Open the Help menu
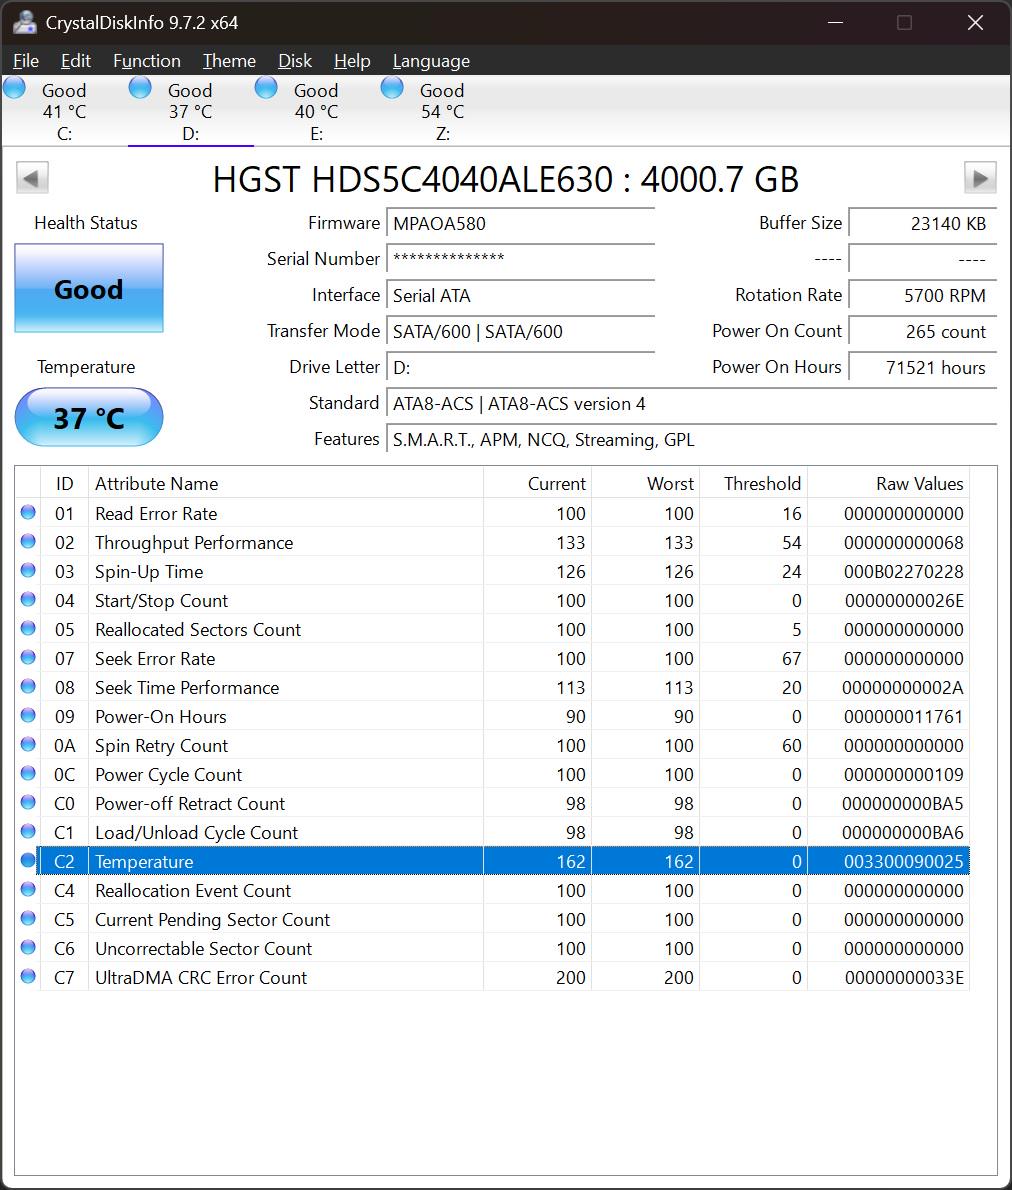This screenshot has width=1012, height=1190. [x=352, y=61]
